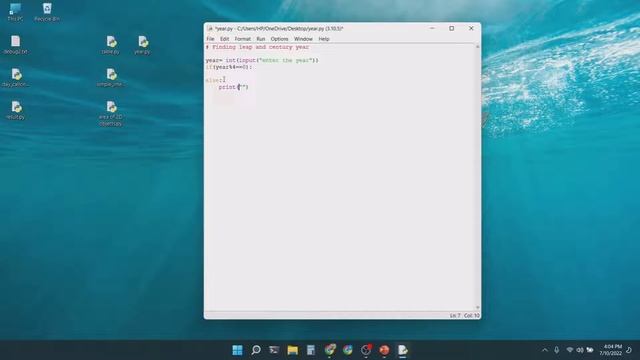Click the notification moon icon in tray
The width and height of the screenshot is (640, 360).
[629, 350]
